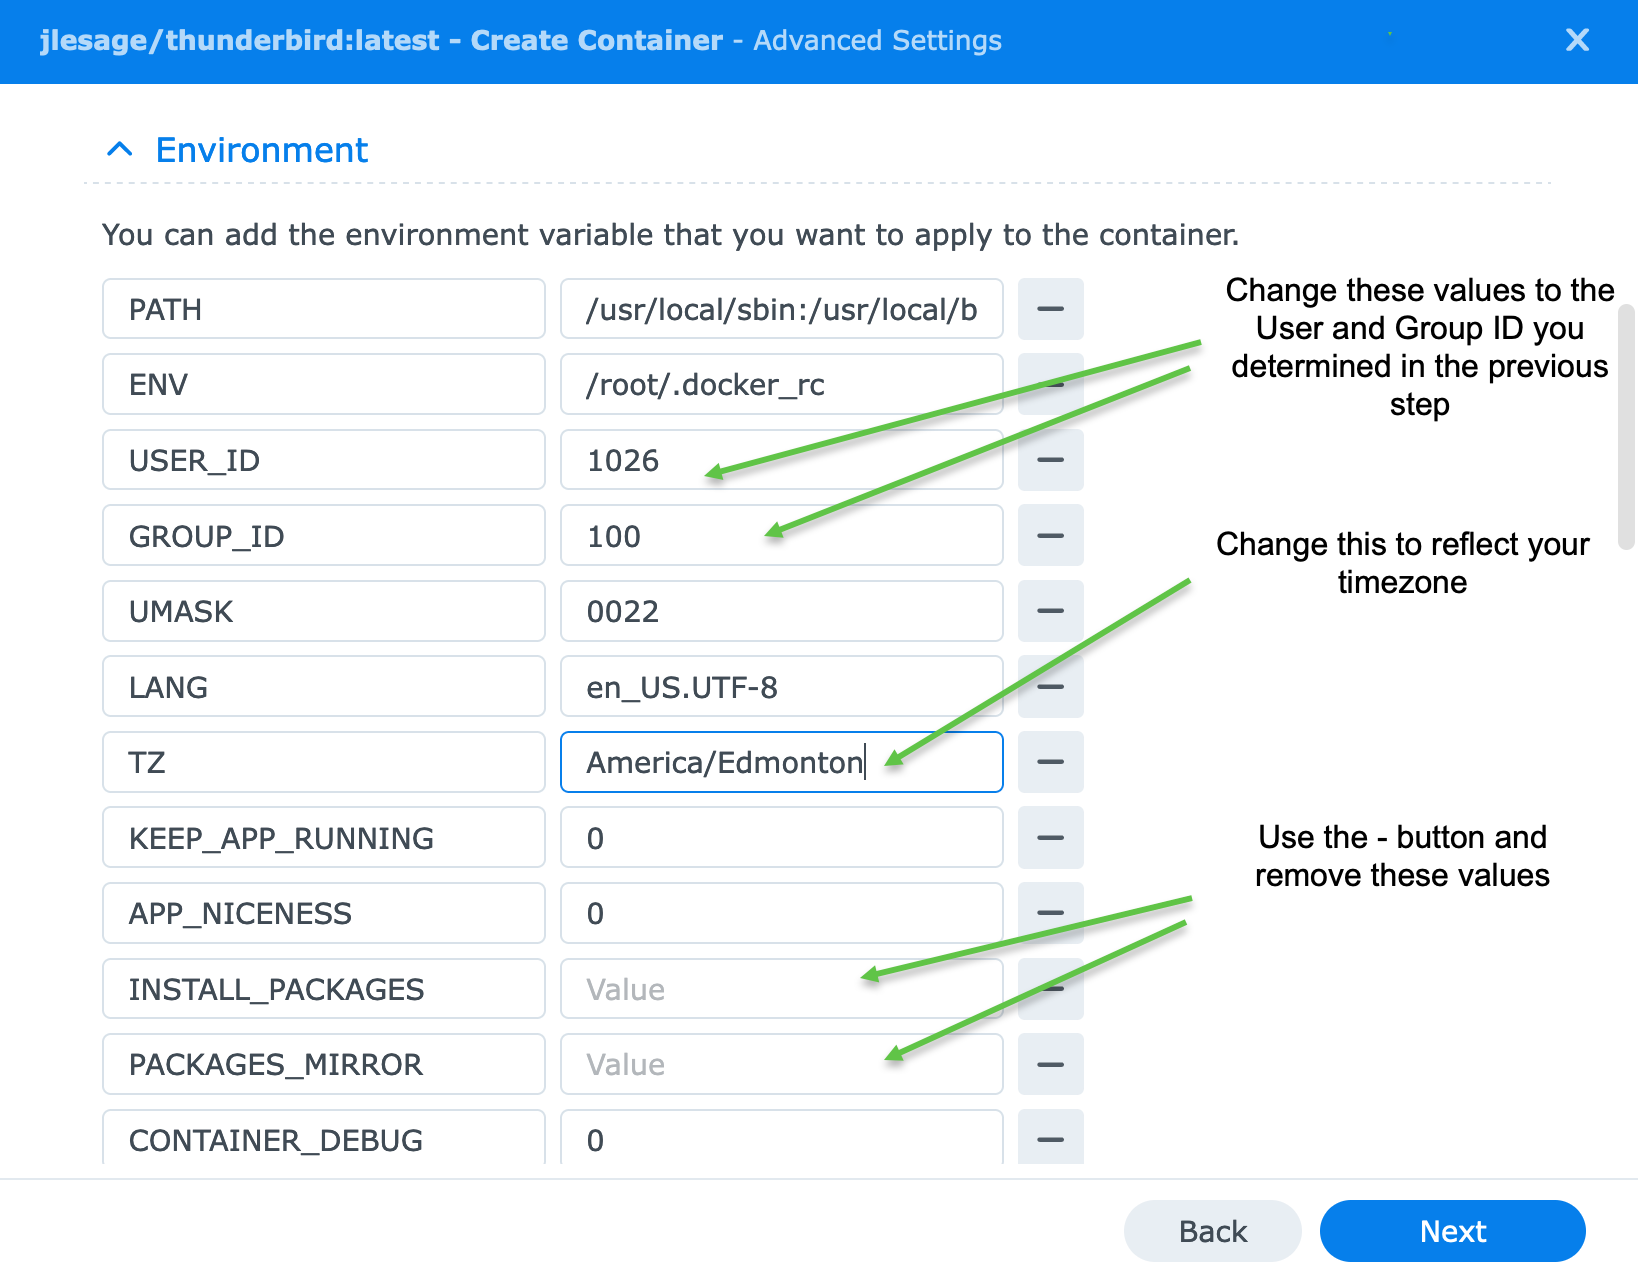1638x1276 pixels.
Task: Click the dialog's vertical scrollbar
Action: 1627,428
